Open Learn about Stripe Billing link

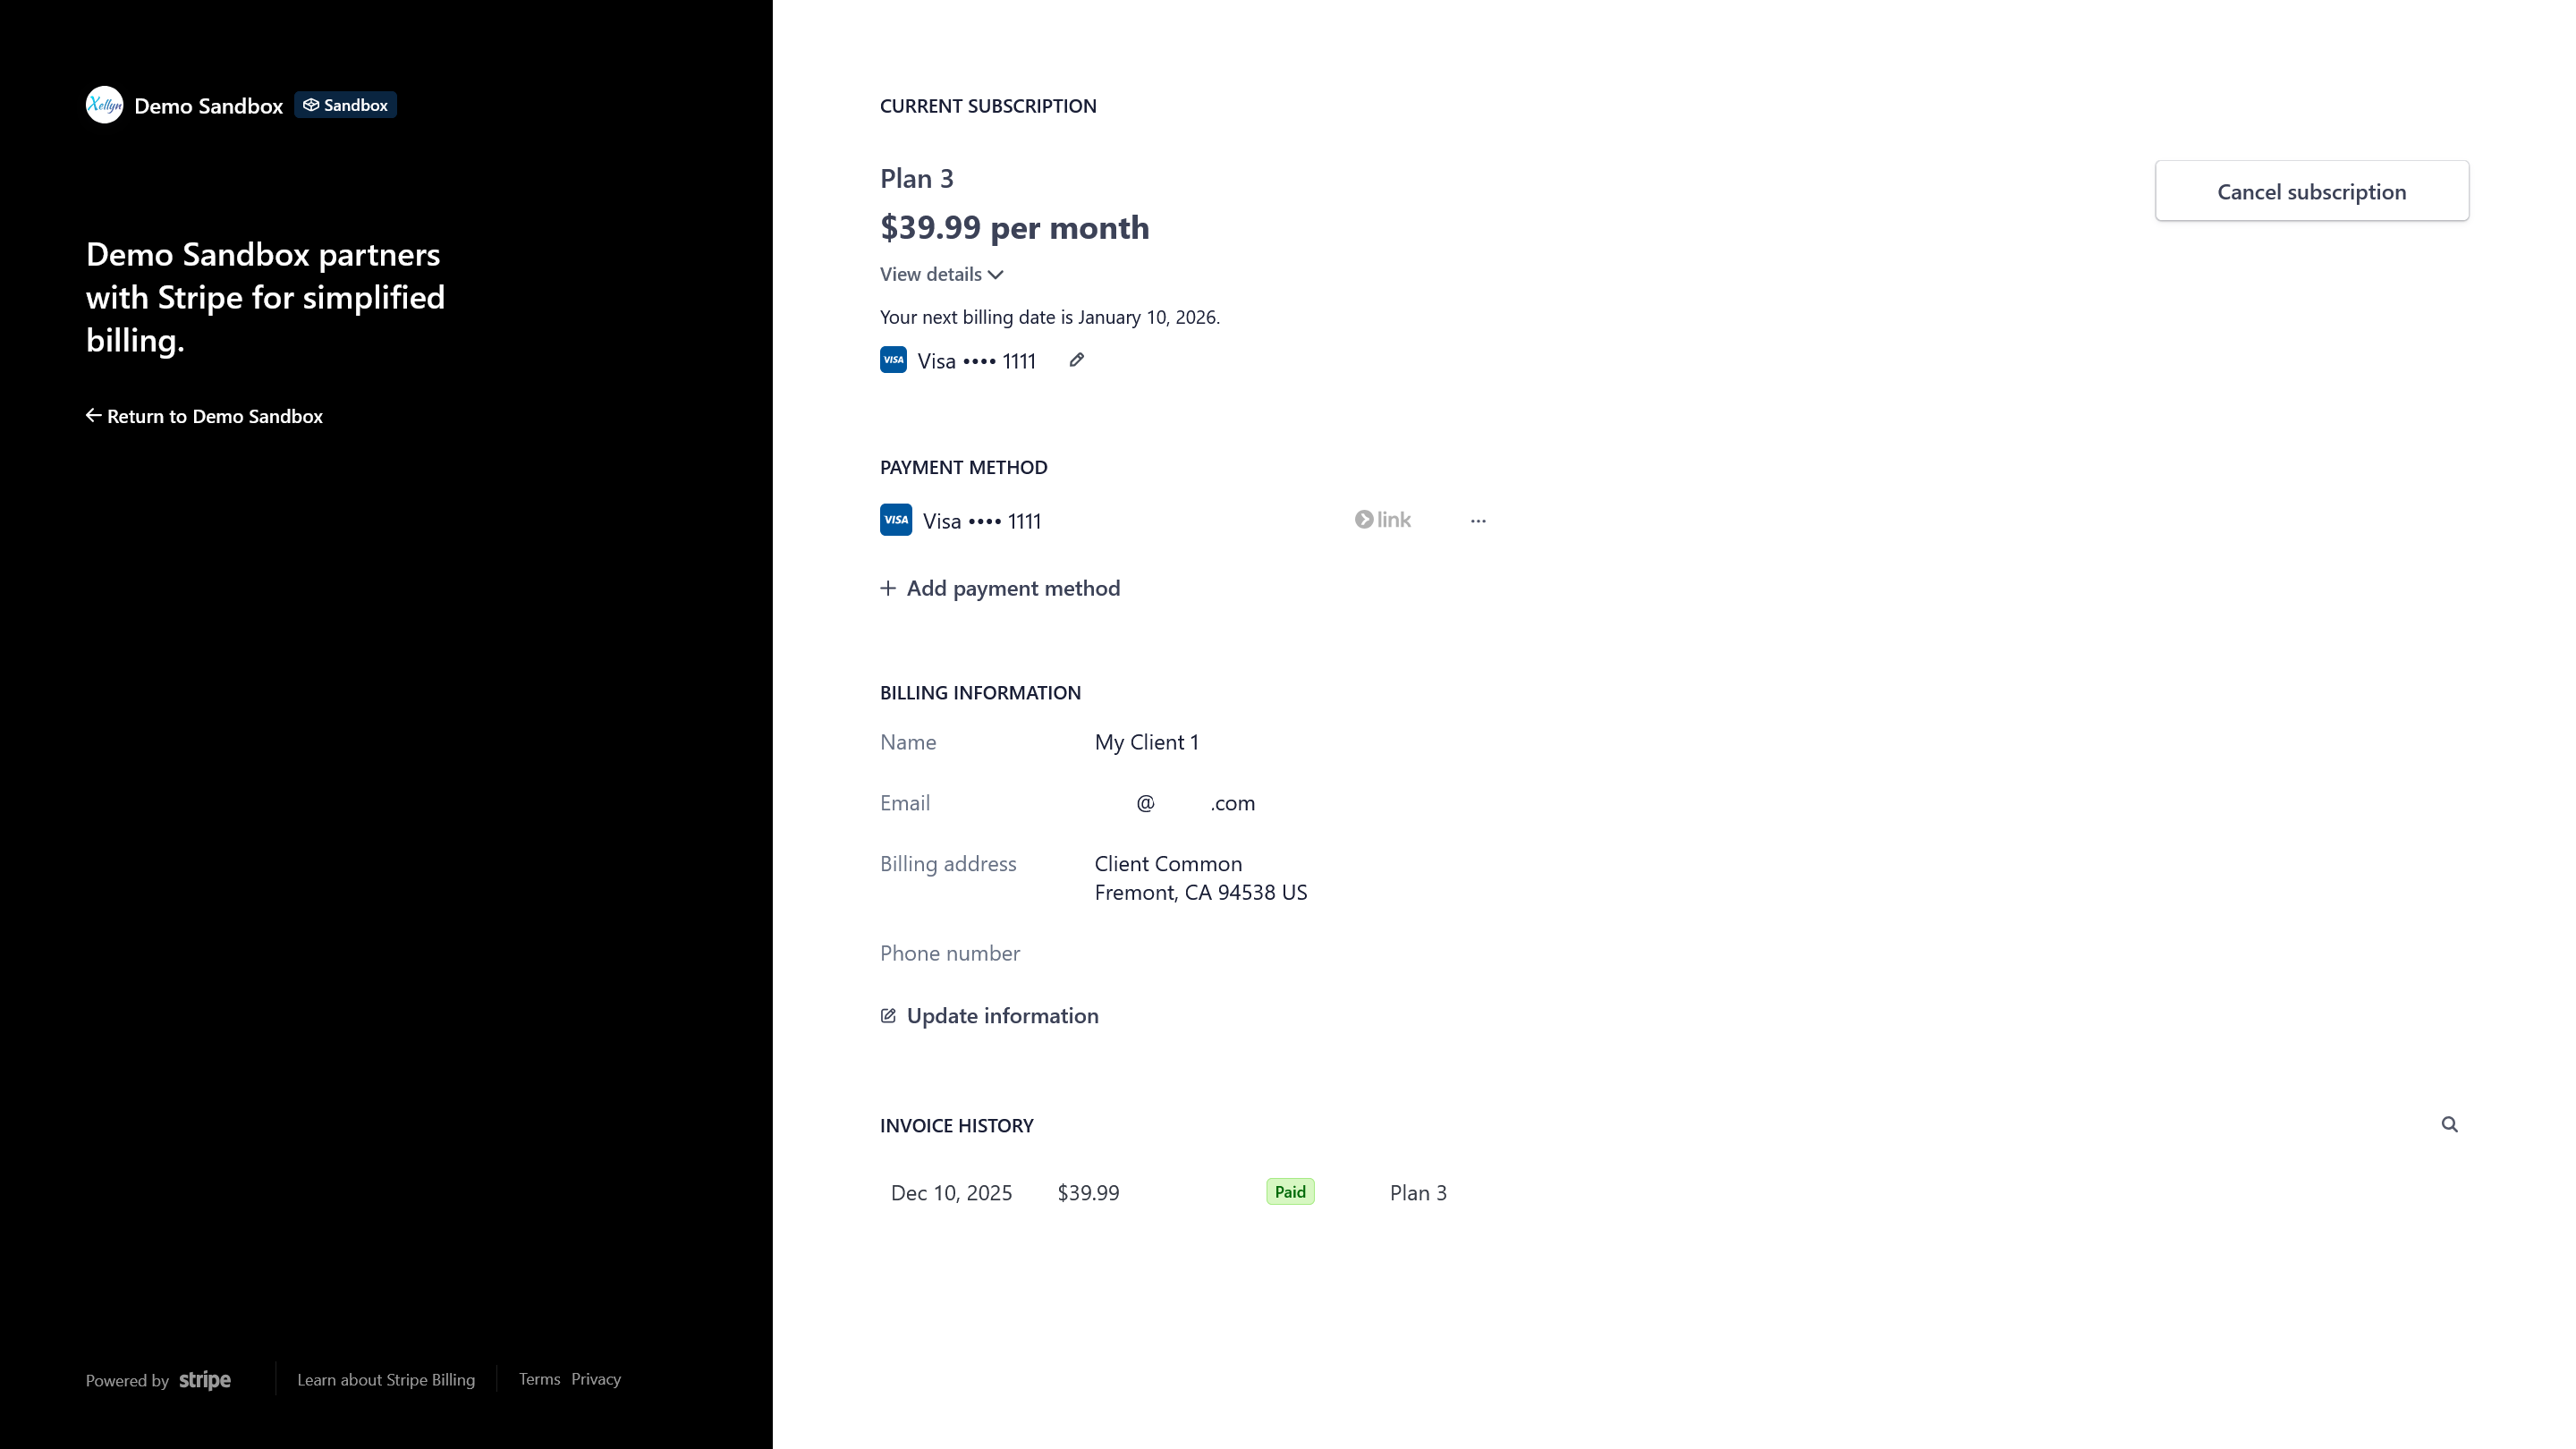386,1380
